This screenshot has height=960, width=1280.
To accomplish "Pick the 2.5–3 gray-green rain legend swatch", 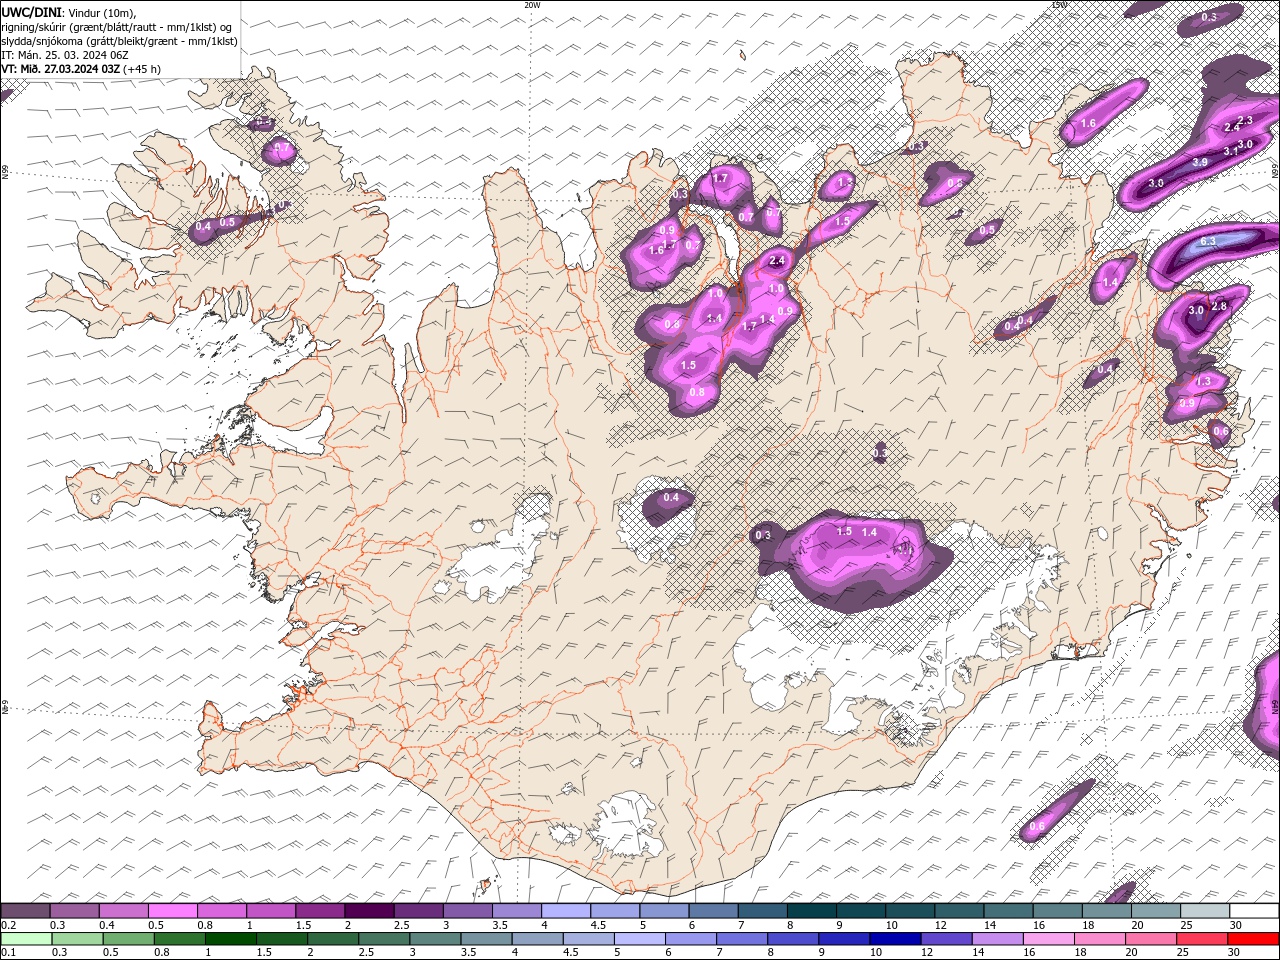I will pos(384,939).
